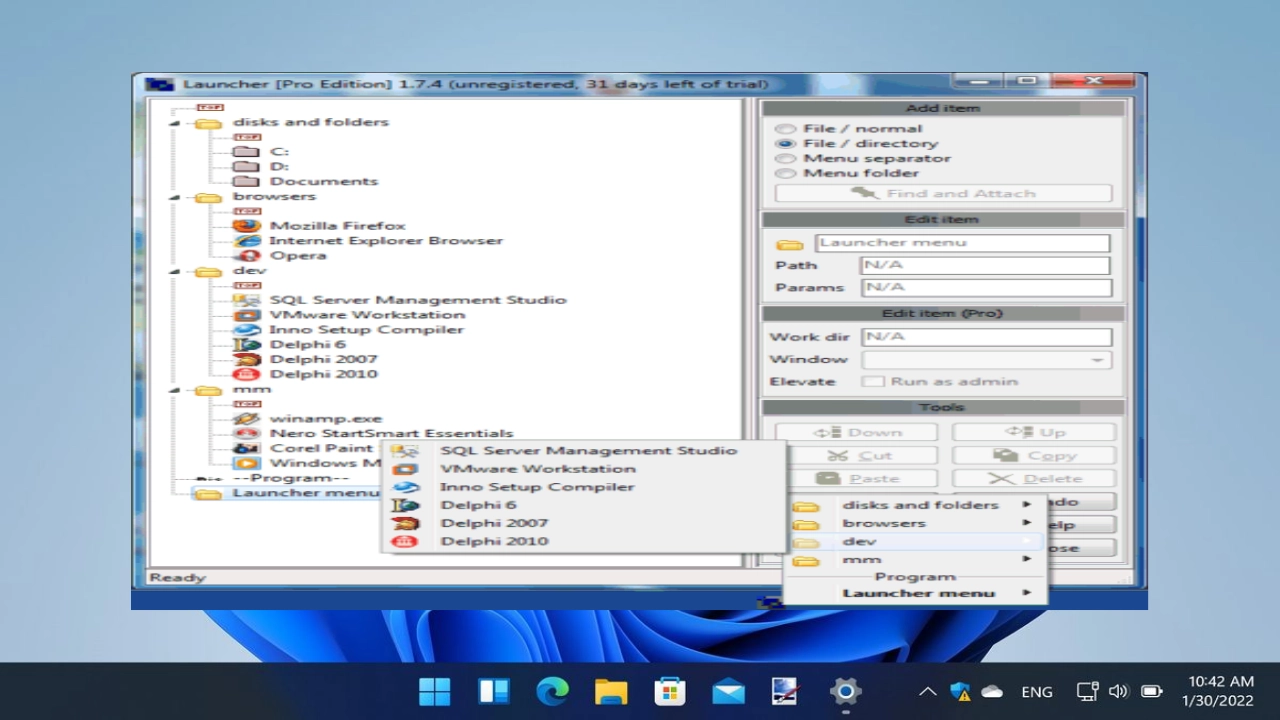1280x720 pixels.
Task: Click into the Params input field
Action: 985,288
